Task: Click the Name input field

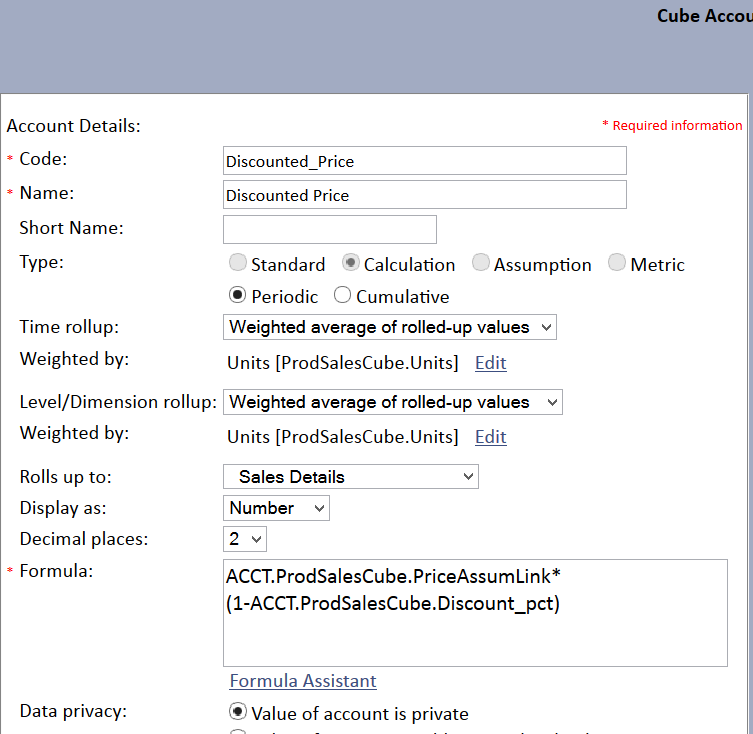Action: click(425, 195)
